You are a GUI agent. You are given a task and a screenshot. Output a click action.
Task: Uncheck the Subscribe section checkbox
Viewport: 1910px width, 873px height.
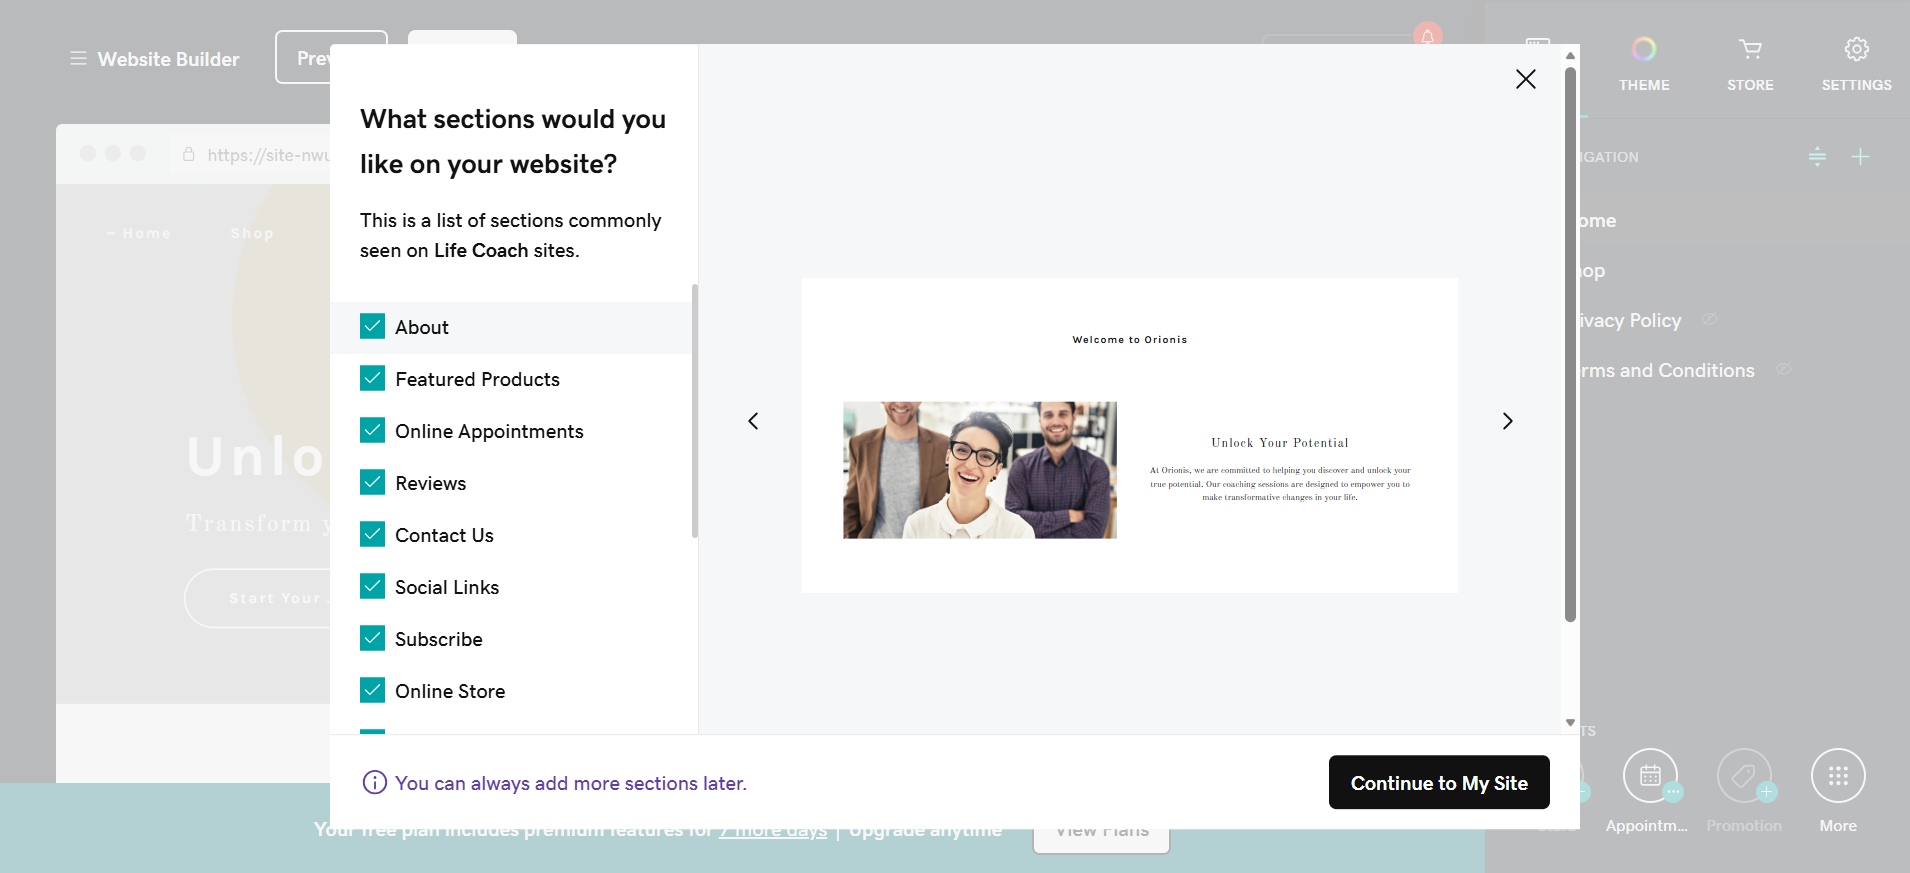click(x=372, y=638)
